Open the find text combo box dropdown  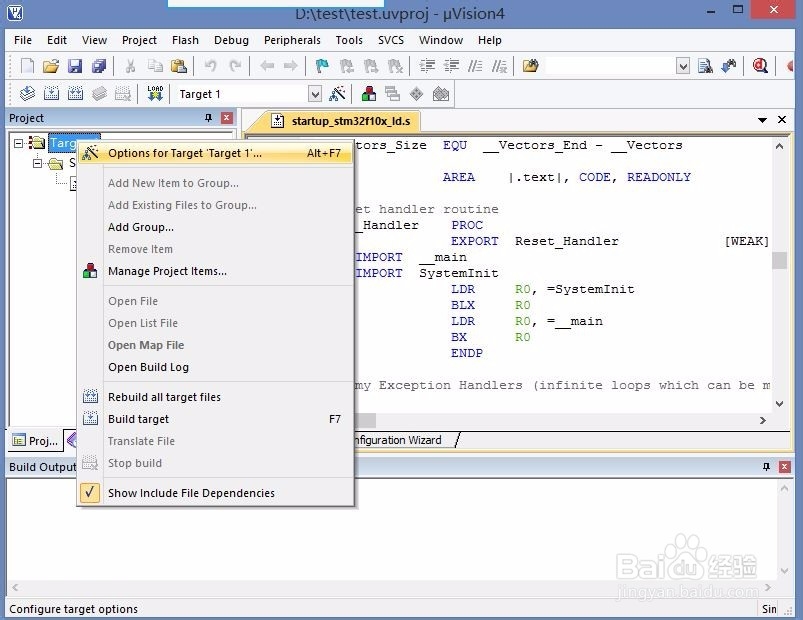coord(682,66)
